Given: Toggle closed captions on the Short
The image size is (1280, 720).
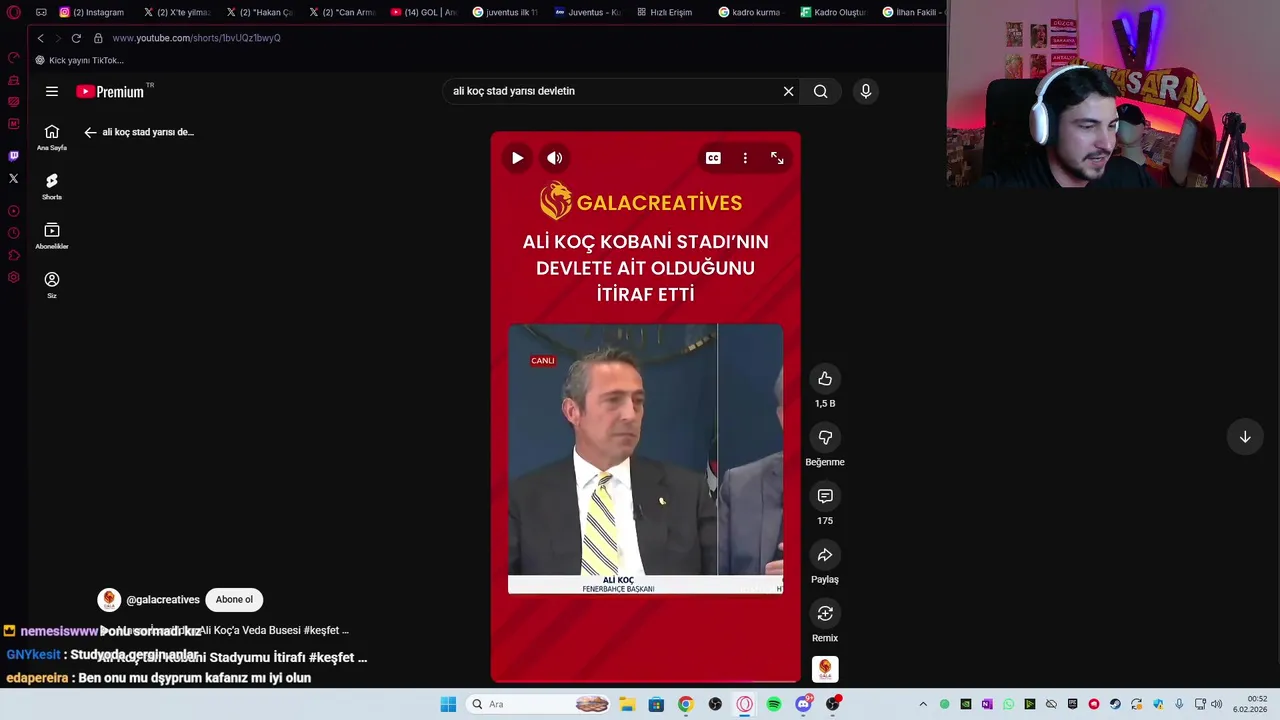Looking at the screenshot, I should [713, 158].
